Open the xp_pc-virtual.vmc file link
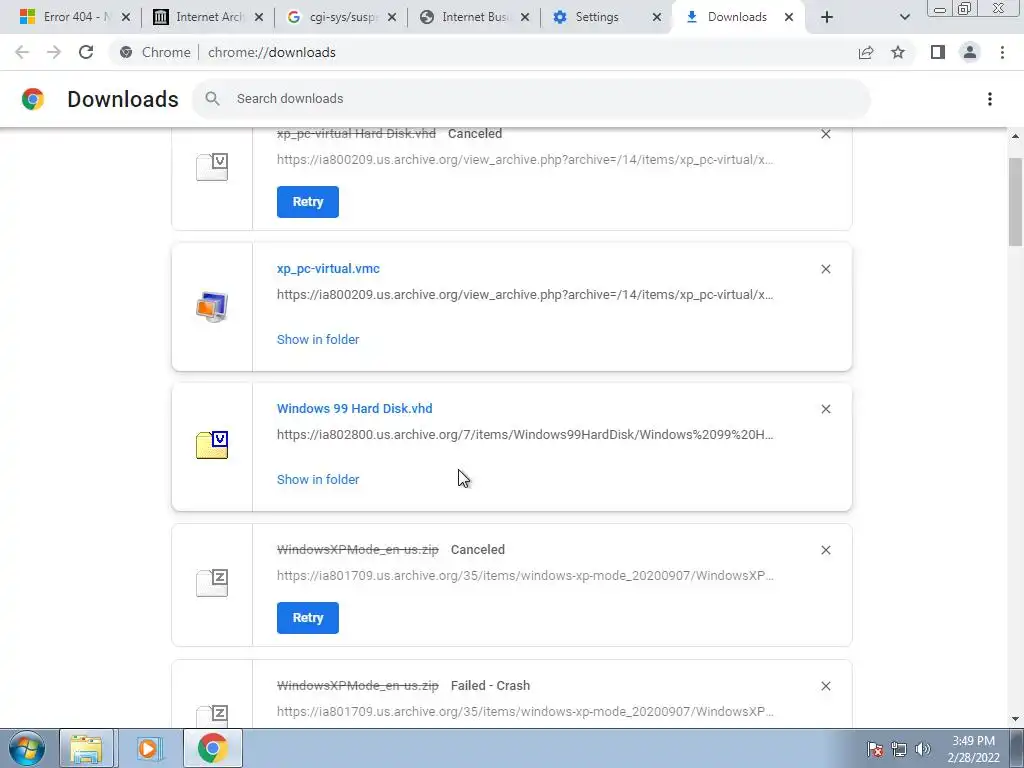The height and width of the screenshot is (768, 1024). pos(328,268)
